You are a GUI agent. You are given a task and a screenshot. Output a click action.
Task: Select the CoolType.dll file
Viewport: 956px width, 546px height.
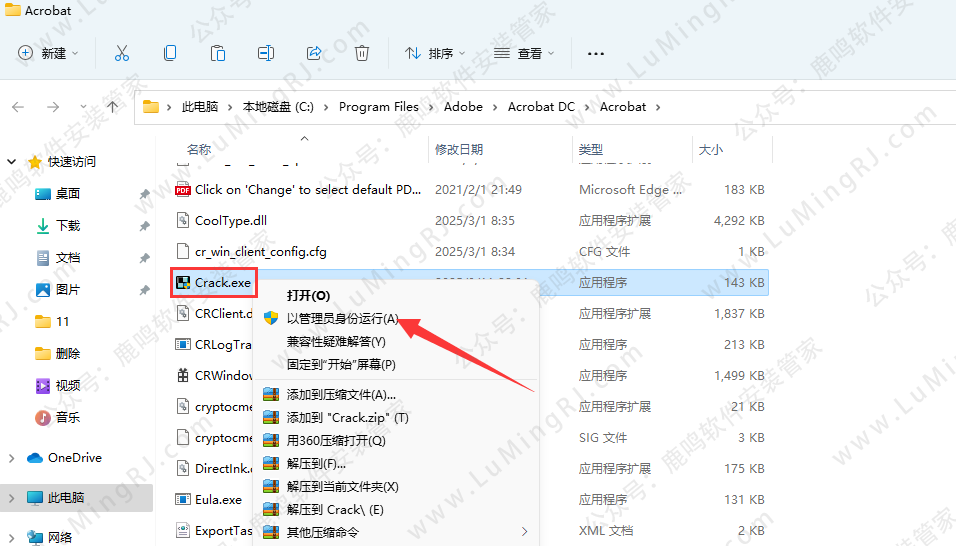coord(230,221)
